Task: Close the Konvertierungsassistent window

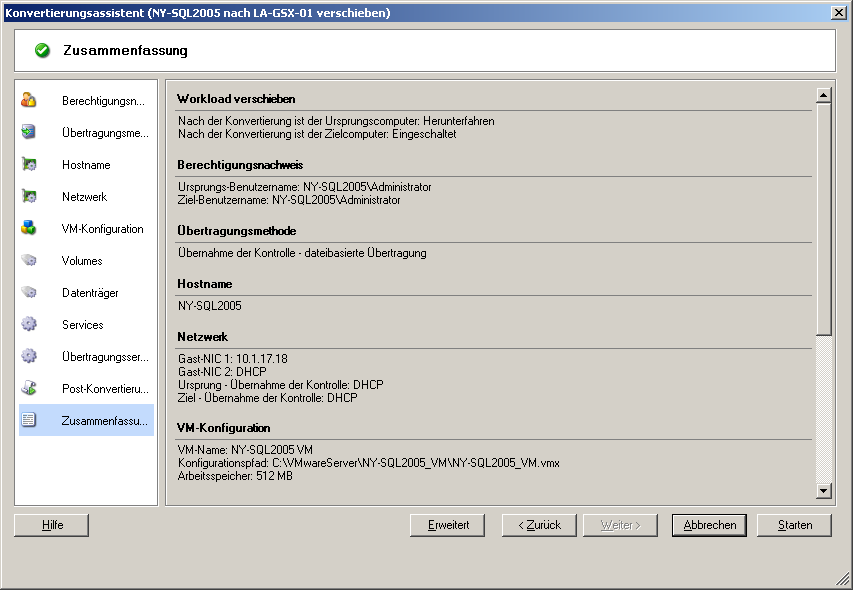Action: [x=839, y=13]
